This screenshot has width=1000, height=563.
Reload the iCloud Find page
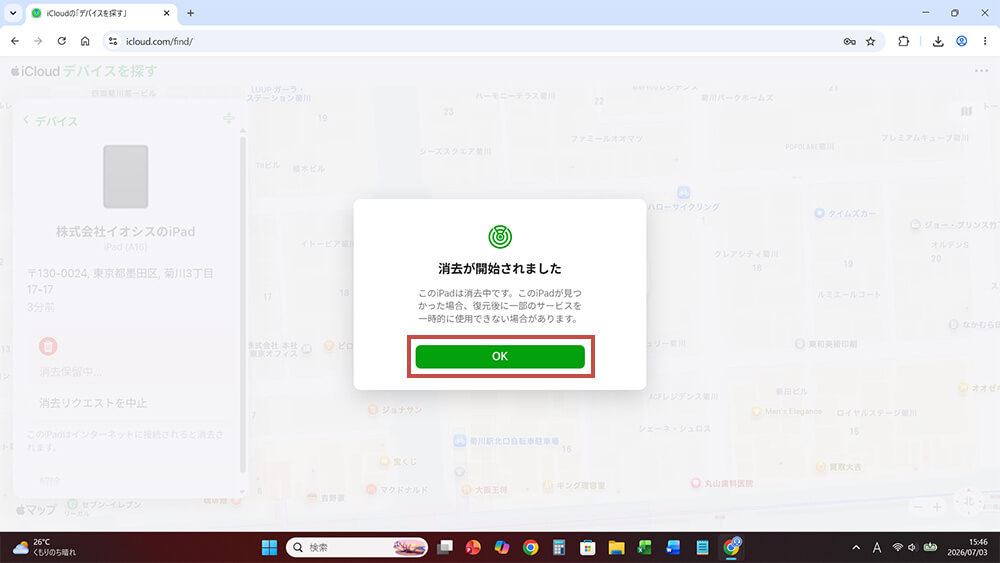[61, 41]
